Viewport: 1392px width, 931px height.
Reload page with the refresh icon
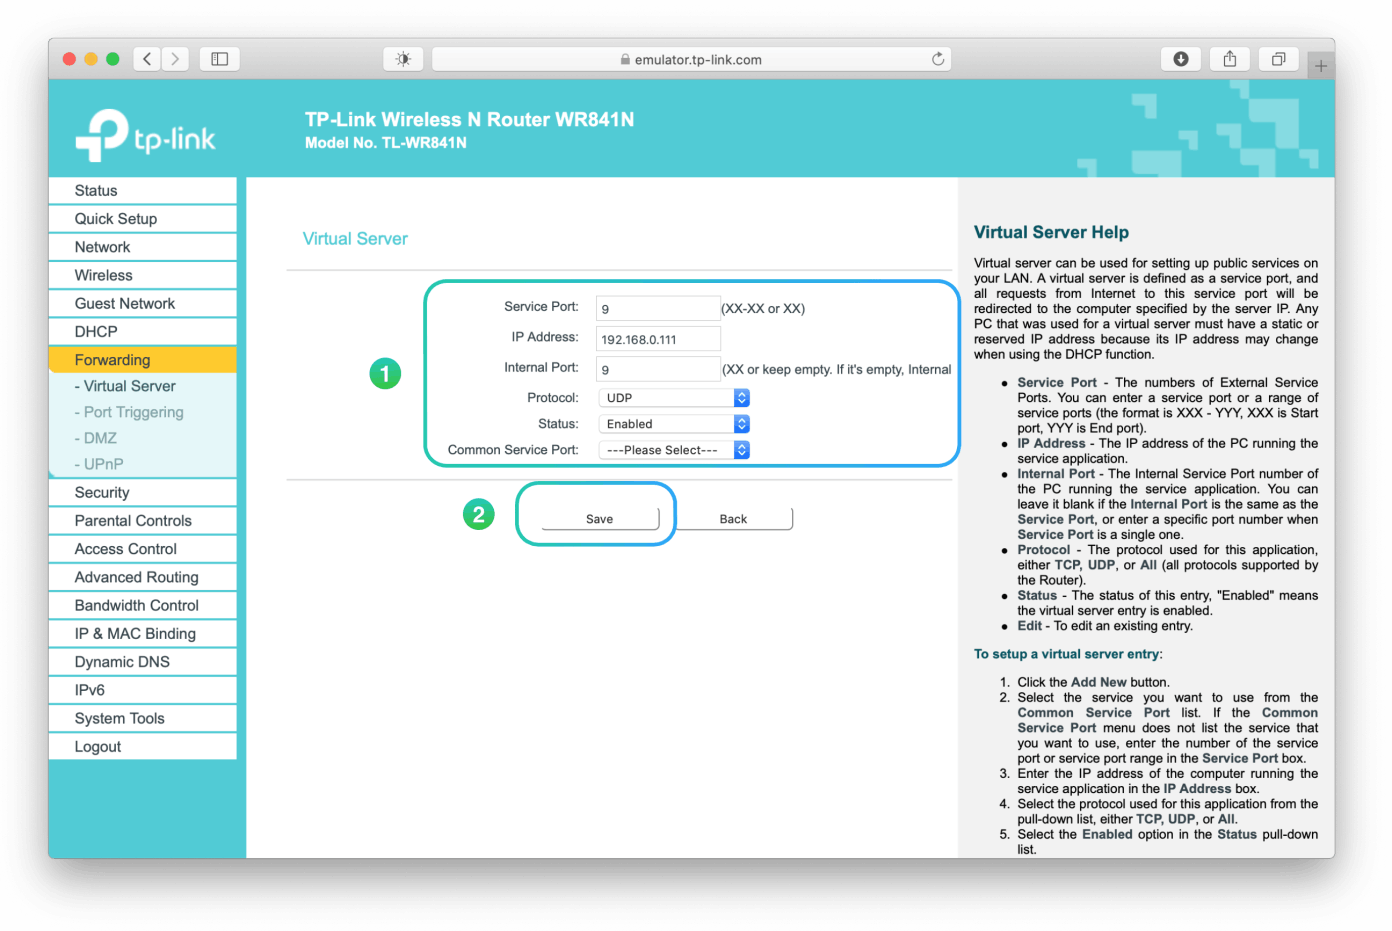click(x=938, y=59)
